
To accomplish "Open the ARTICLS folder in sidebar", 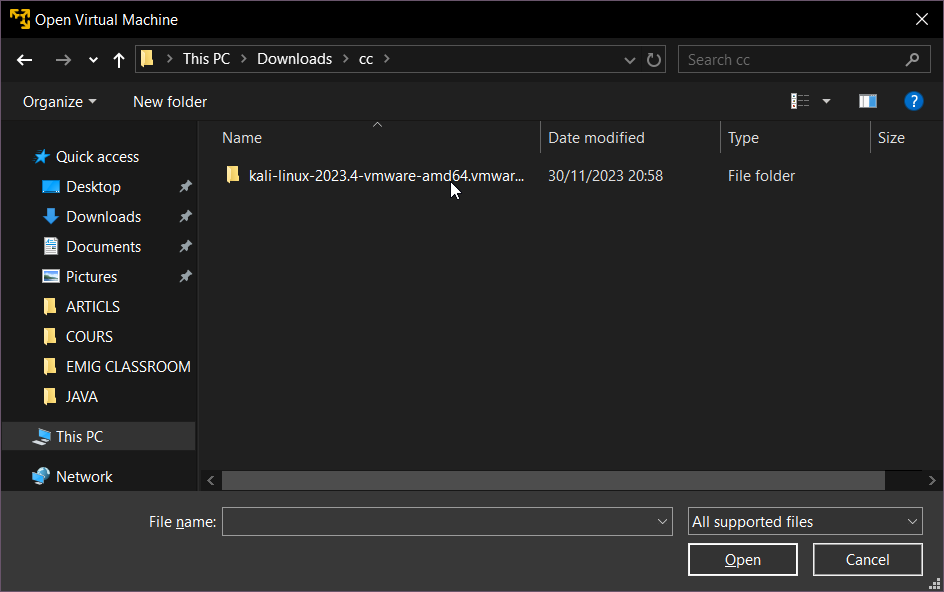I will click(x=93, y=307).
